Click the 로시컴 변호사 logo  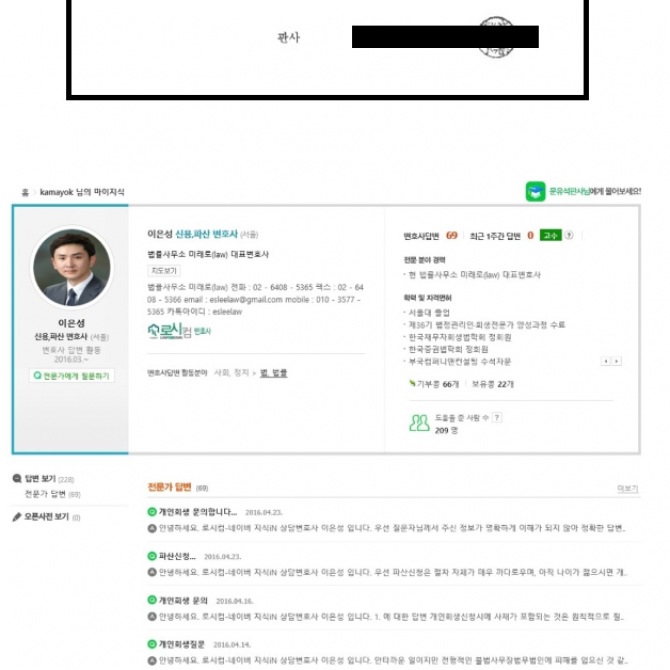pos(179,331)
